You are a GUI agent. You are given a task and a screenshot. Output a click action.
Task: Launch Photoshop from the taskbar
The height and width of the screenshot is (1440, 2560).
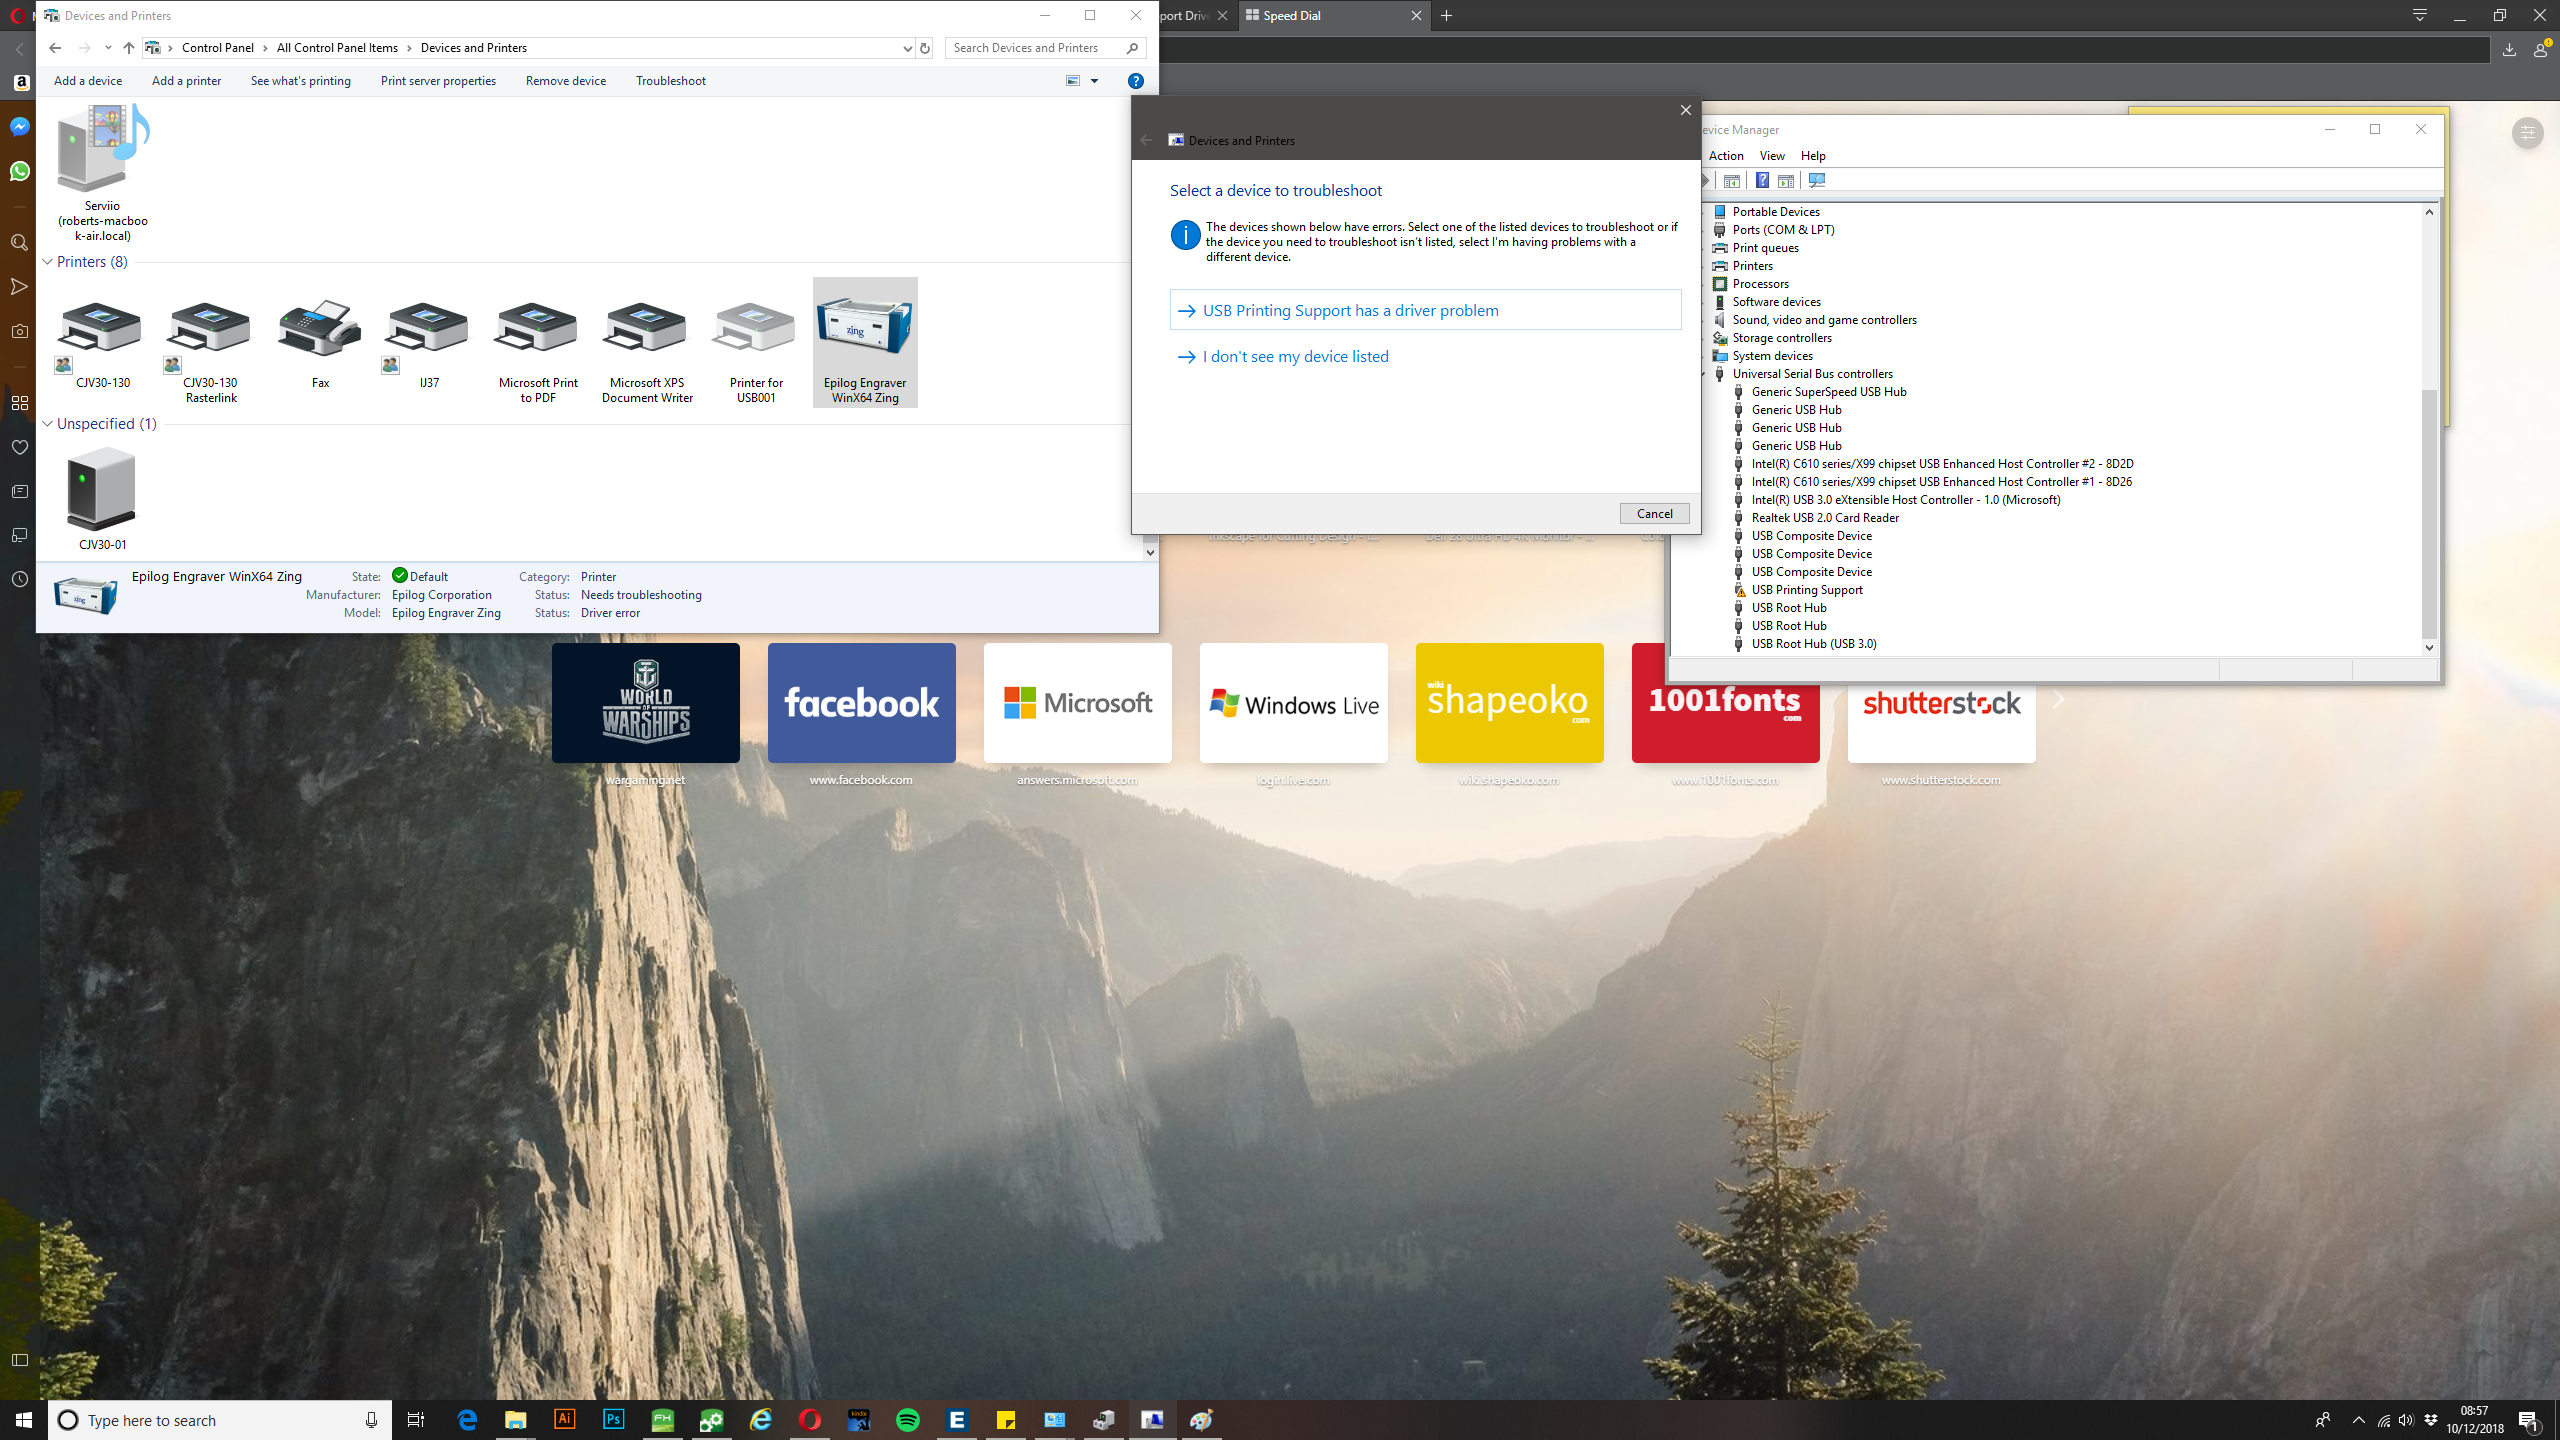point(613,1420)
